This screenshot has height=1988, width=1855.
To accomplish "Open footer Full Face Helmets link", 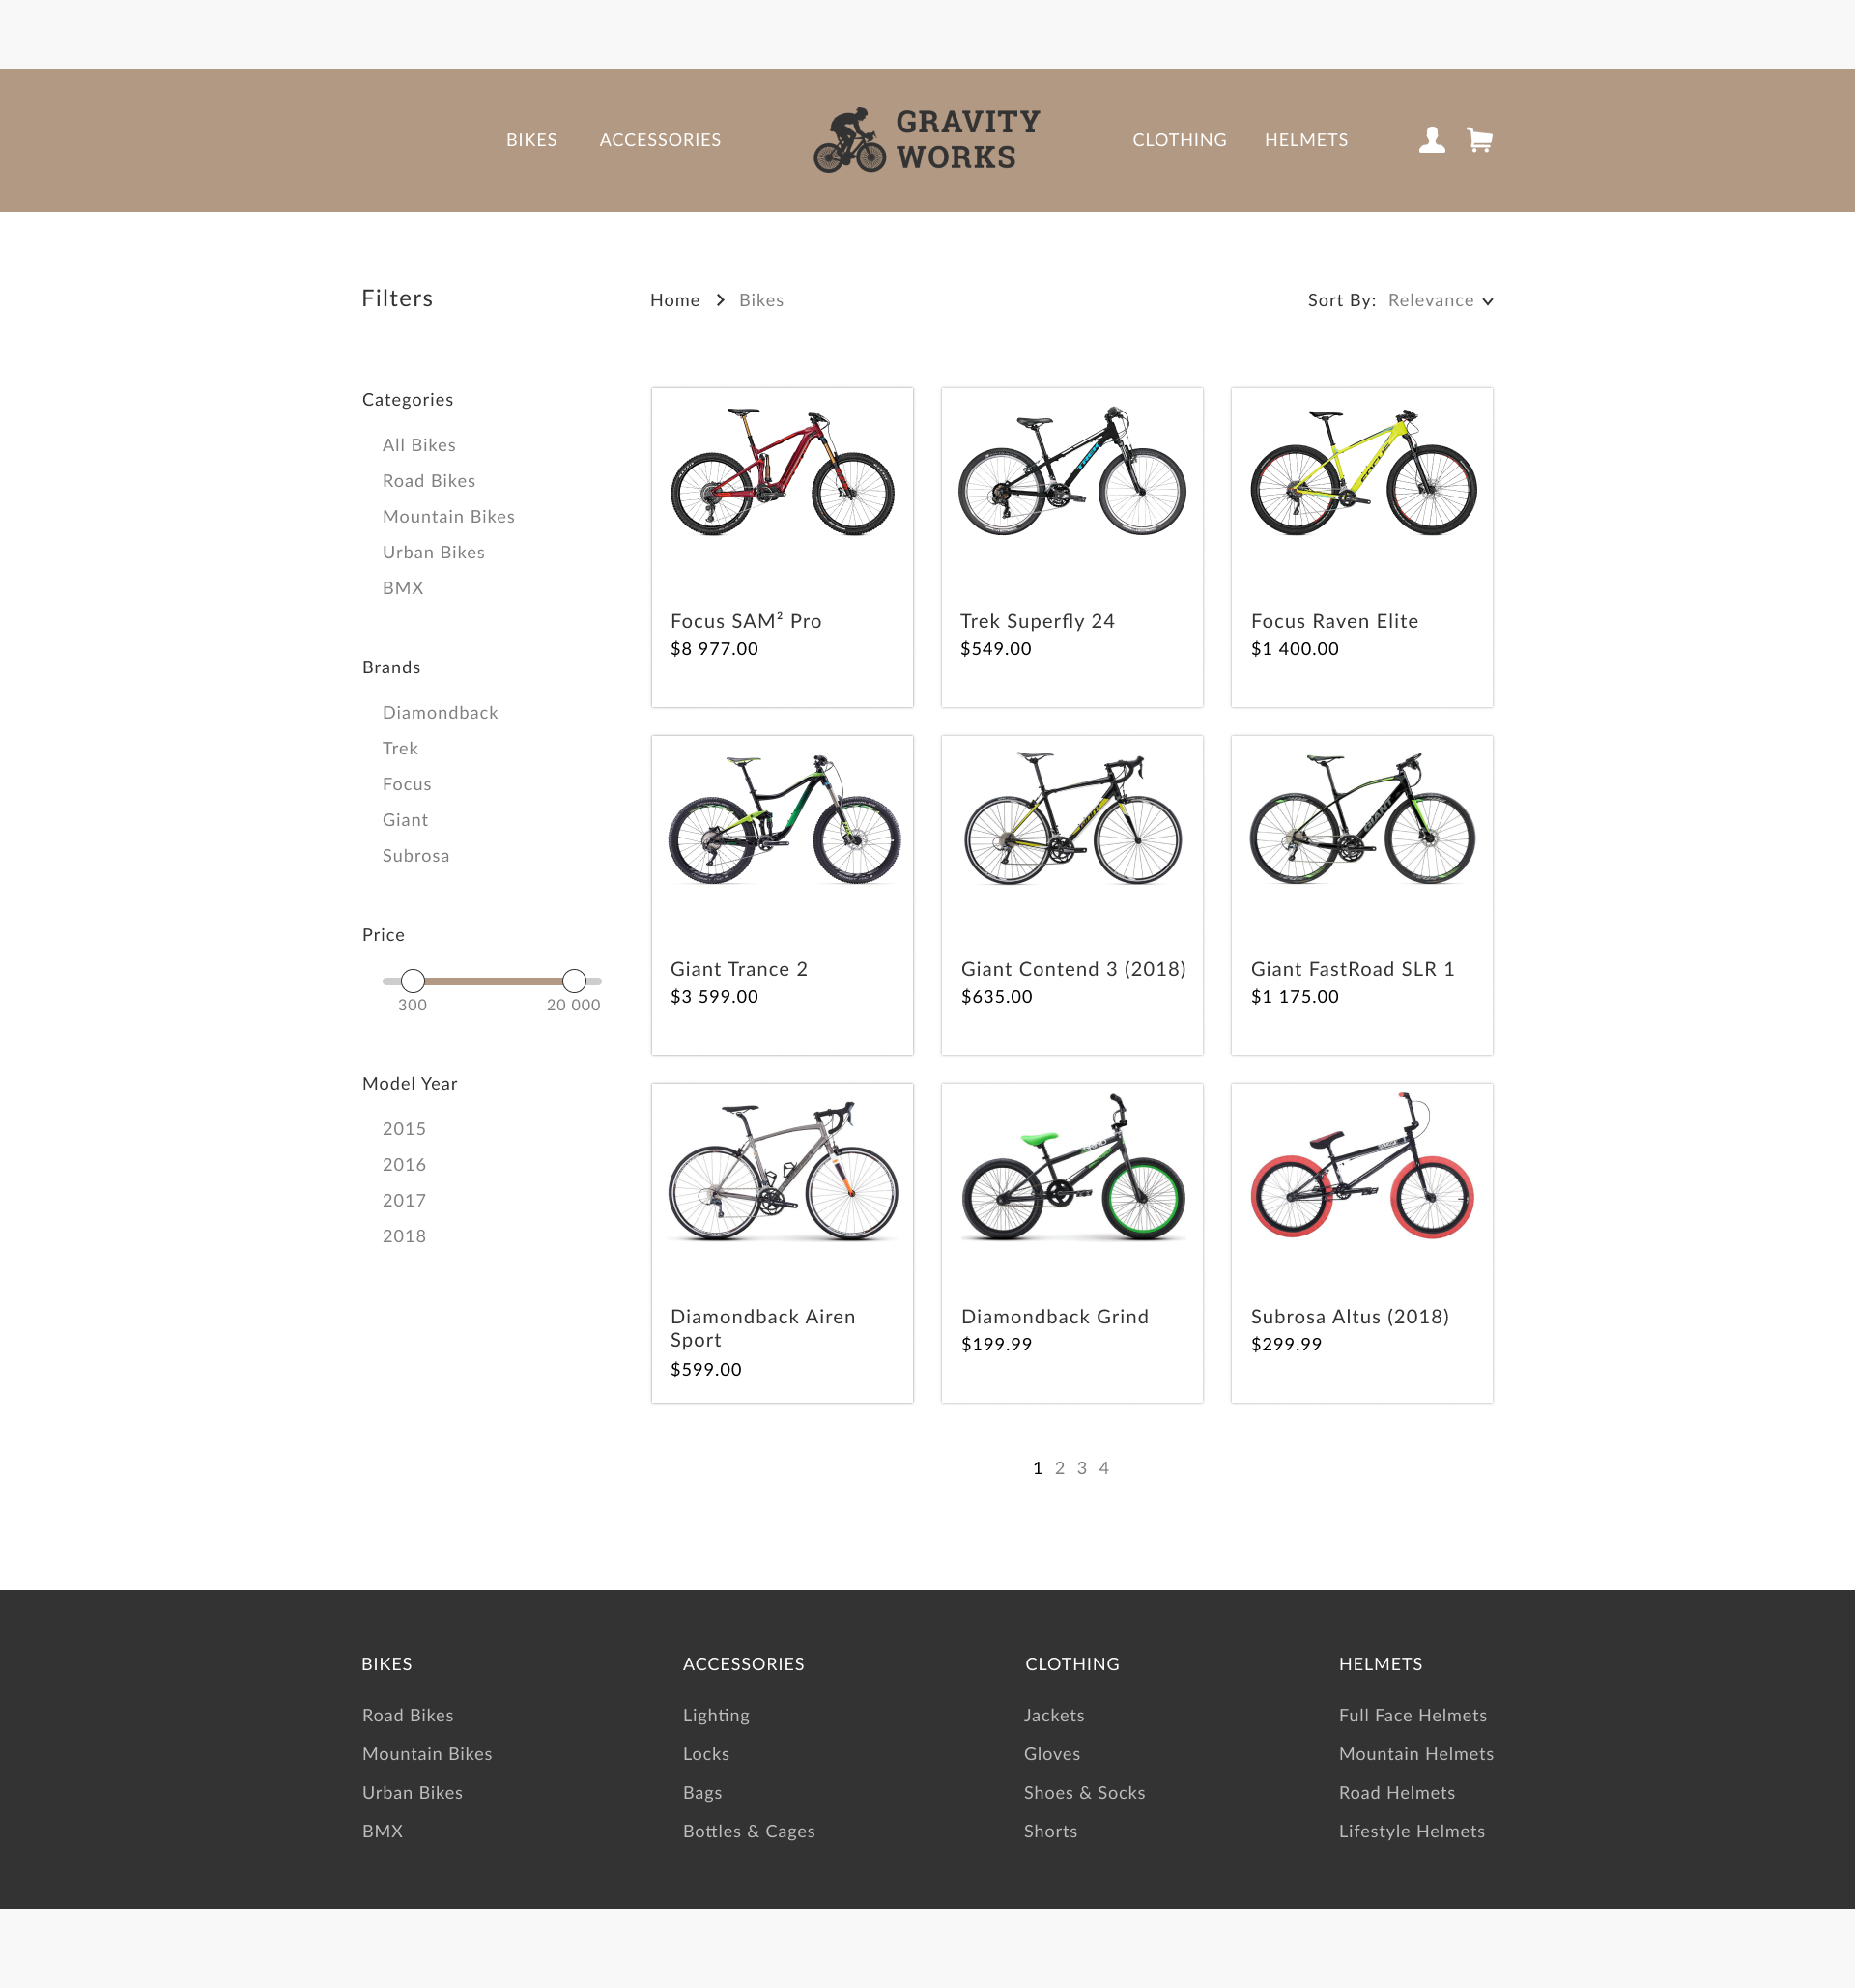I will click(1412, 1716).
